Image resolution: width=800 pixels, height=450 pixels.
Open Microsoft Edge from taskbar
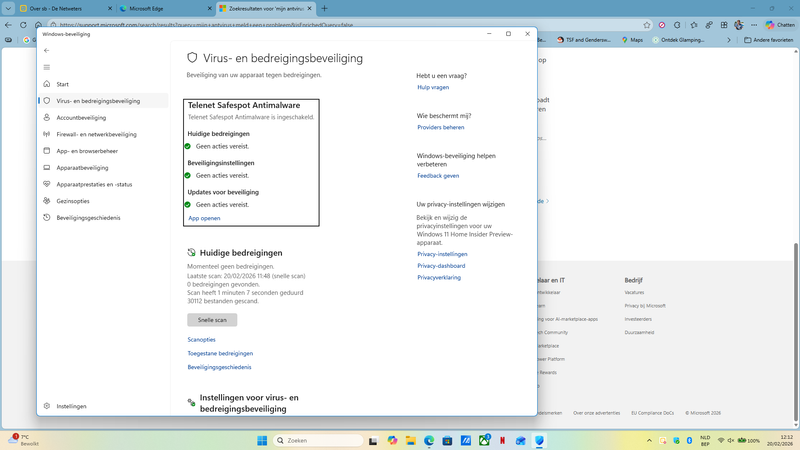pyautogui.click(x=429, y=441)
